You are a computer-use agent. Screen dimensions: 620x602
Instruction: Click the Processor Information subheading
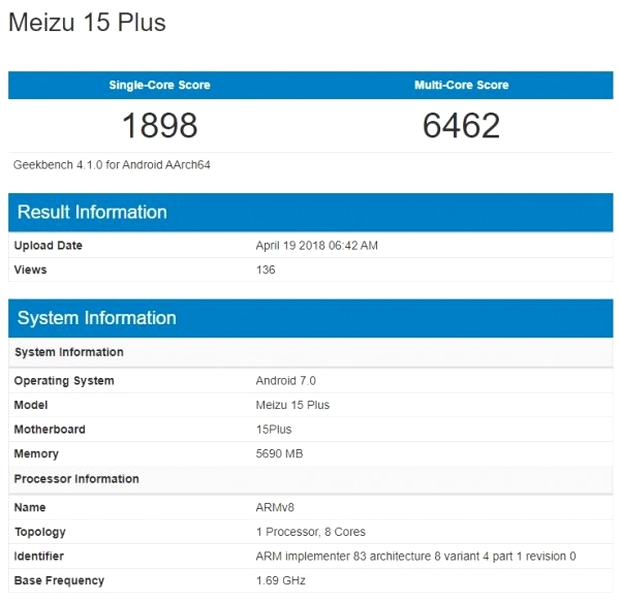77,479
